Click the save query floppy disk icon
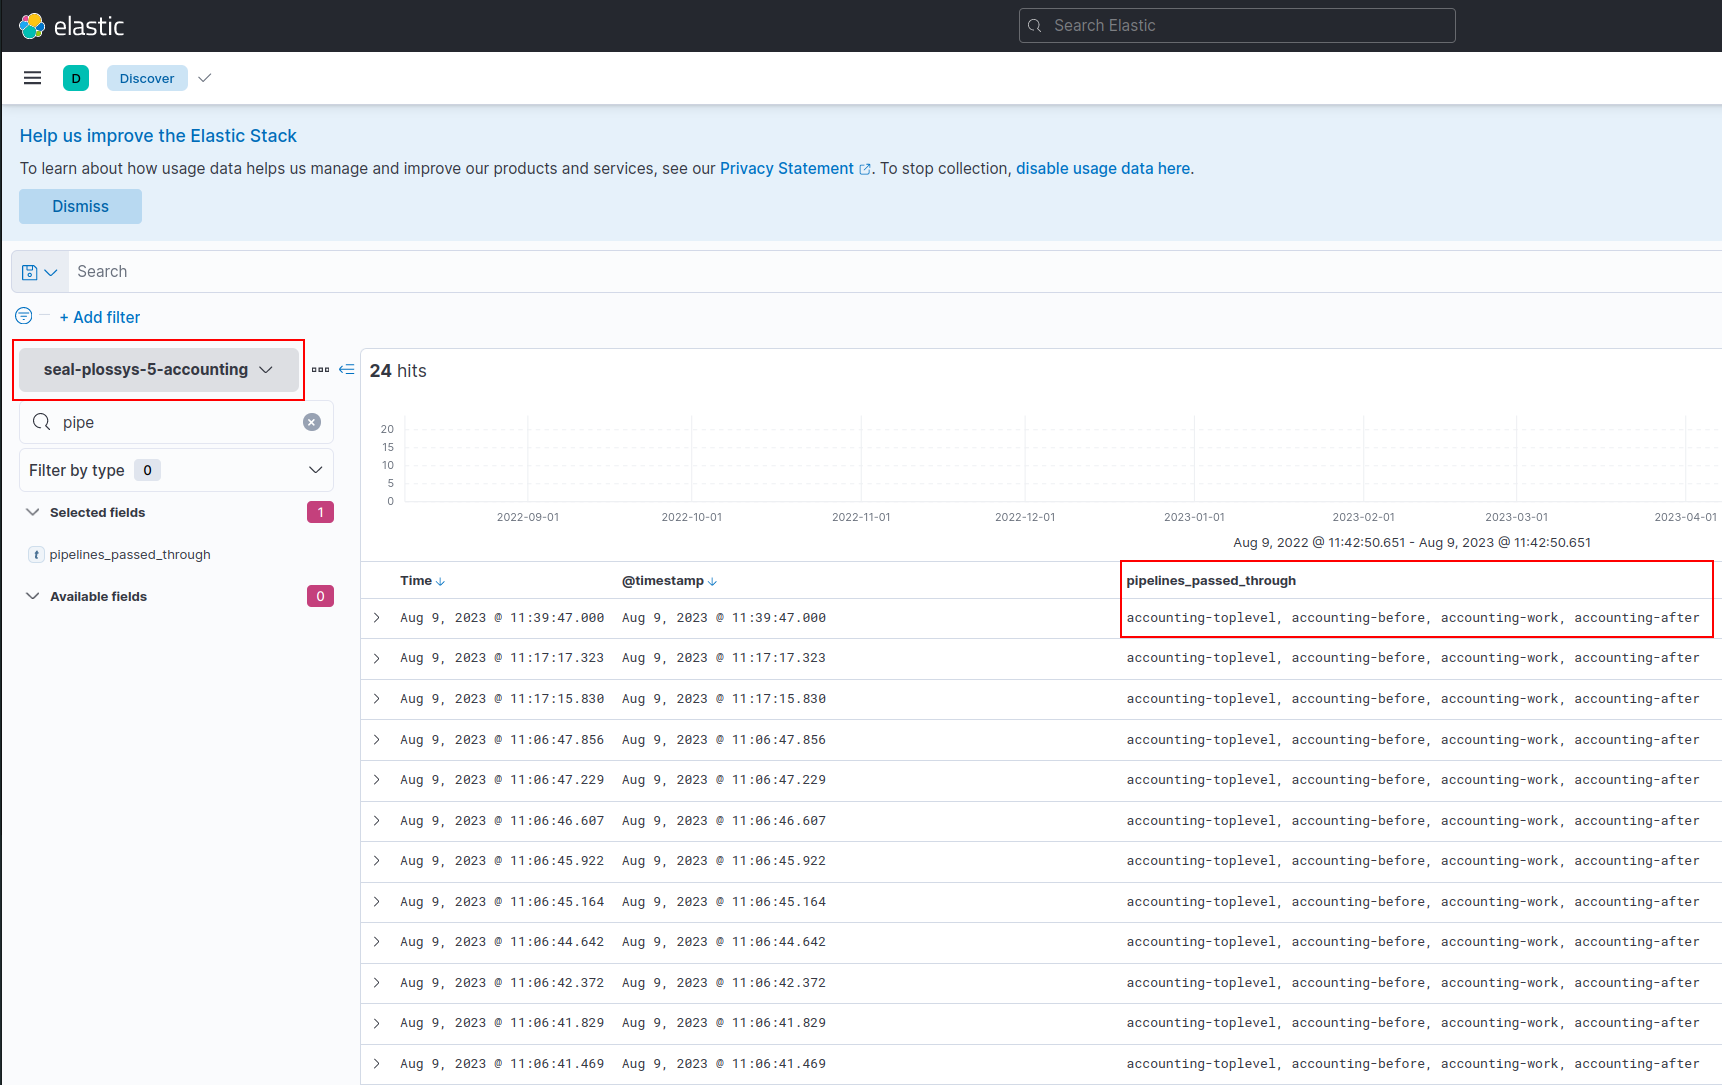 (x=31, y=271)
